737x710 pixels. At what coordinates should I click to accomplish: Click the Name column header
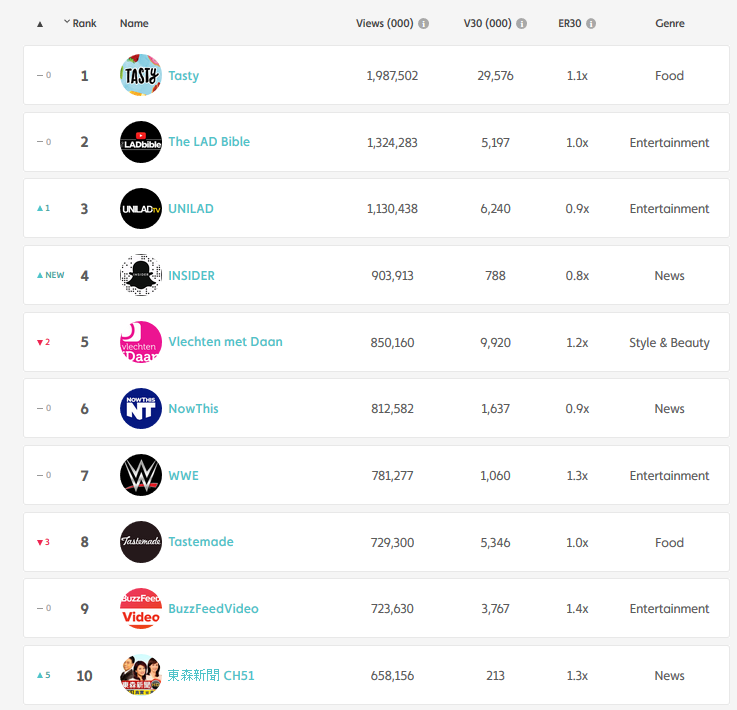tap(134, 23)
